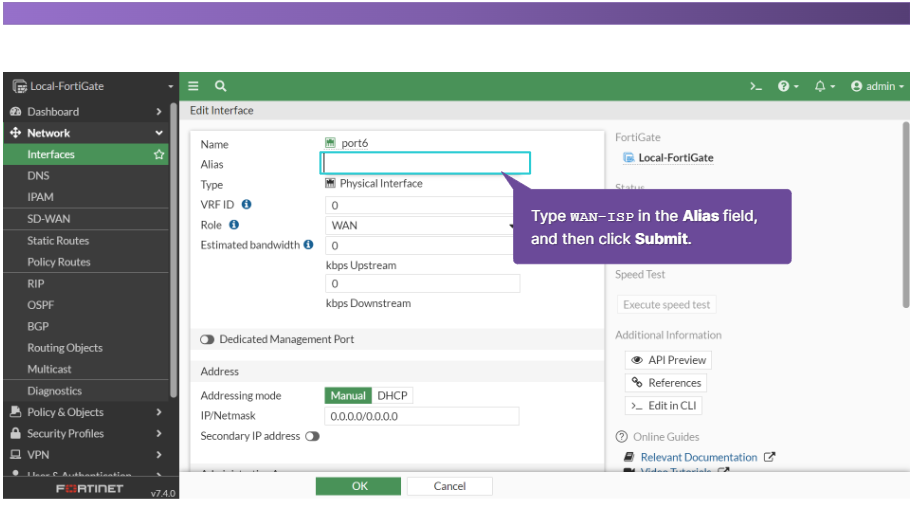Click the v7.4.0 version text

(162, 493)
